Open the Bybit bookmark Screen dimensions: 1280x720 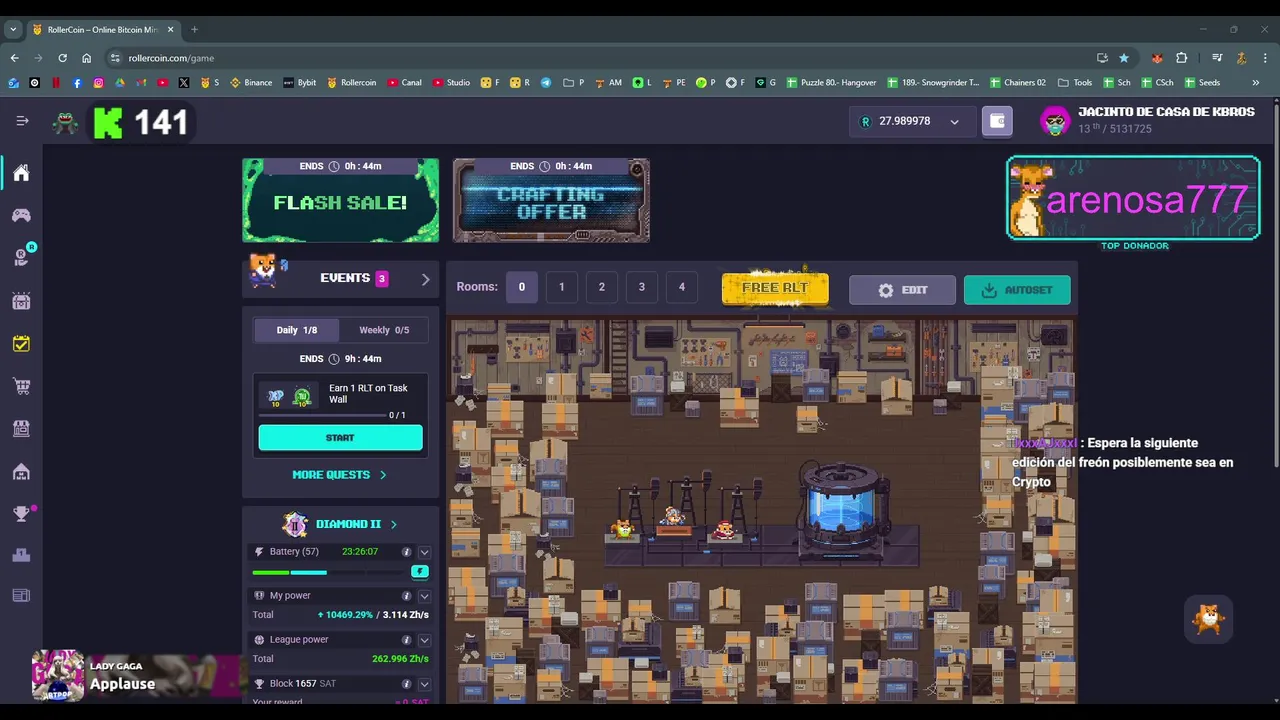click(x=299, y=83)
